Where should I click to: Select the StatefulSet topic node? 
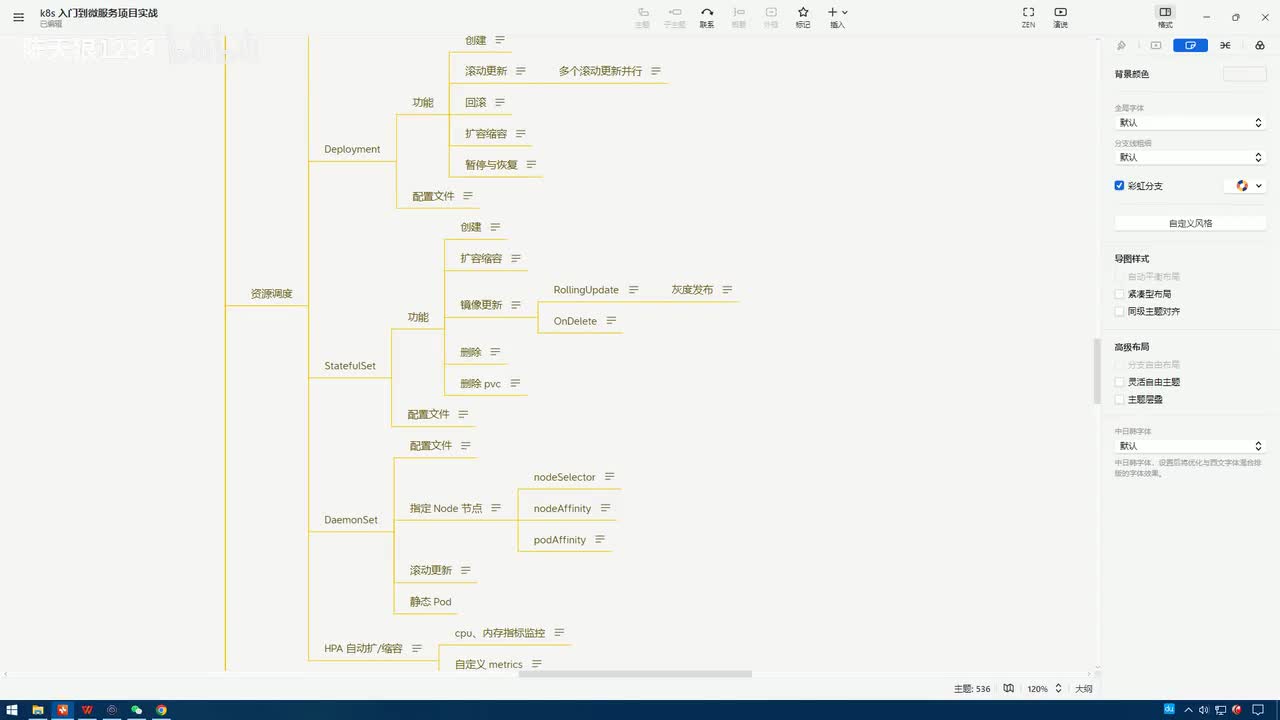pyautogui.click(x=350, y=366)
